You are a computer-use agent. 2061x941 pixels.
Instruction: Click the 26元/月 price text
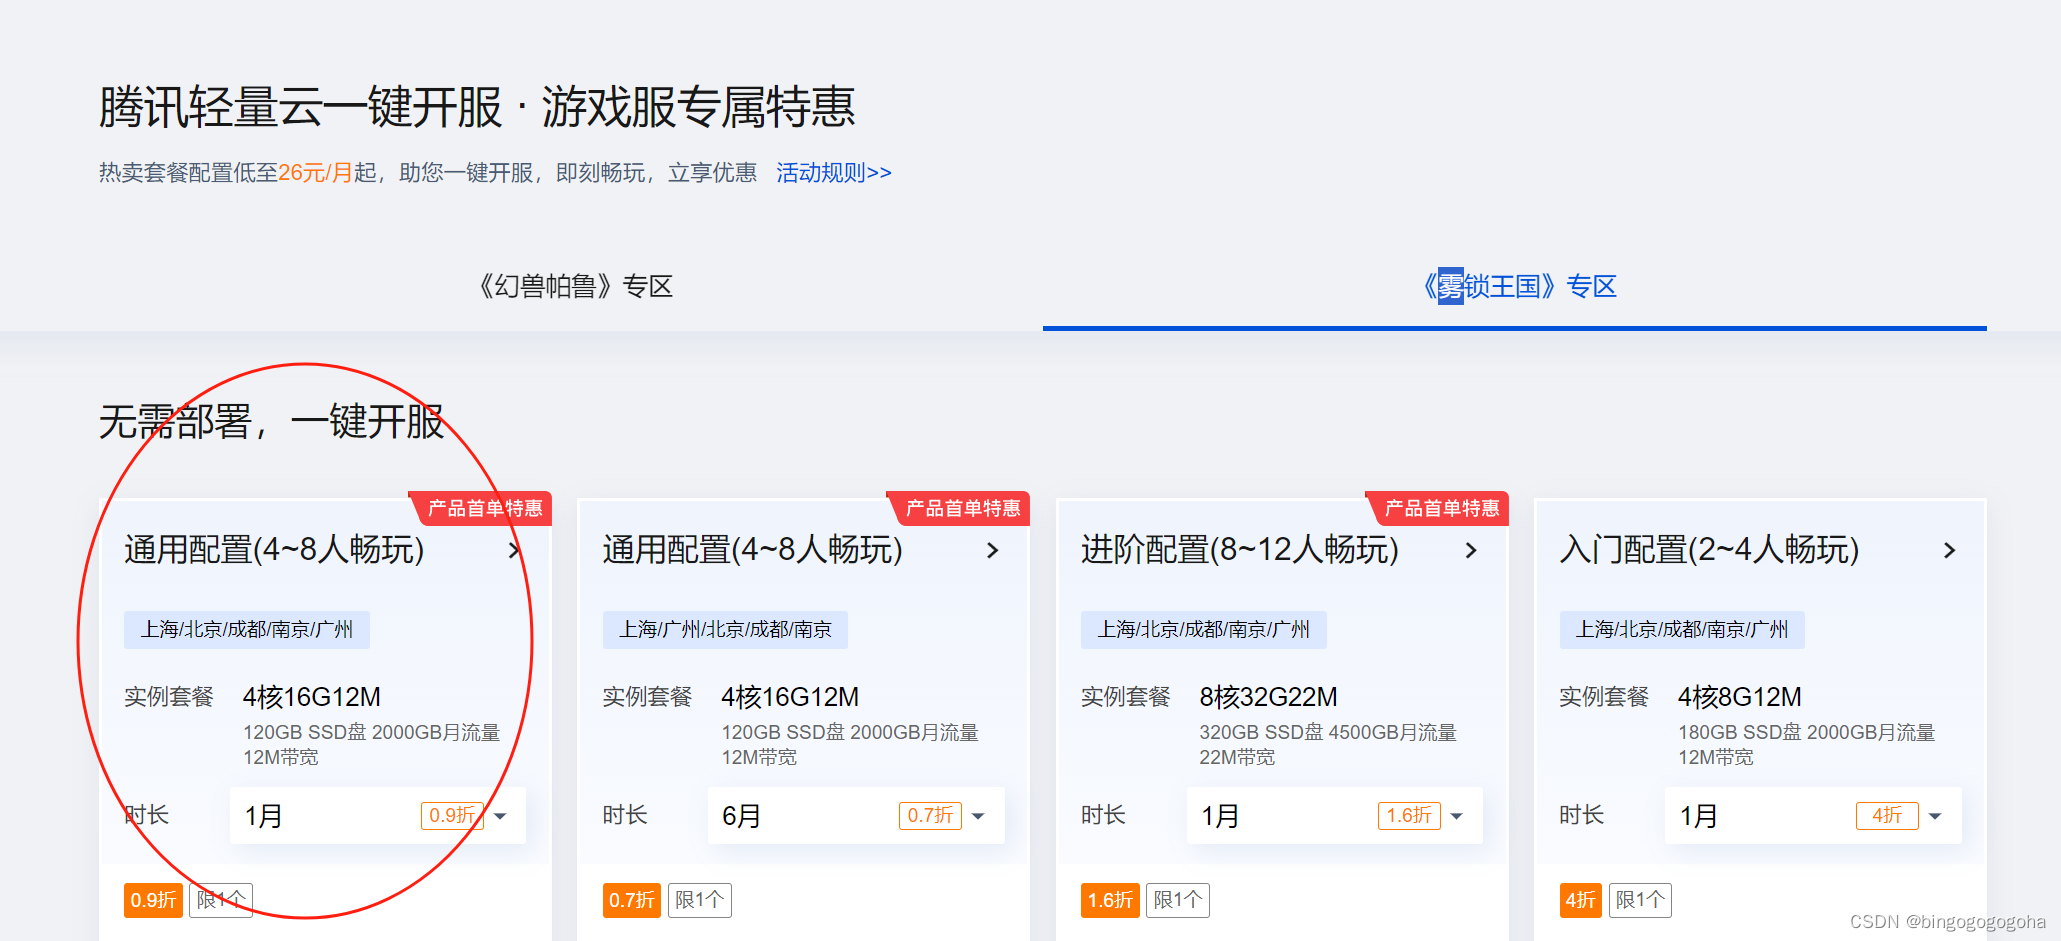(315, 173)
